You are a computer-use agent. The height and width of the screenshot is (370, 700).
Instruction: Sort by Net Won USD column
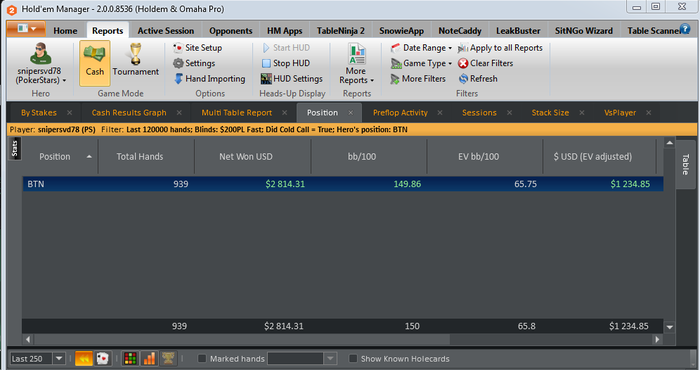coord(253,157)
